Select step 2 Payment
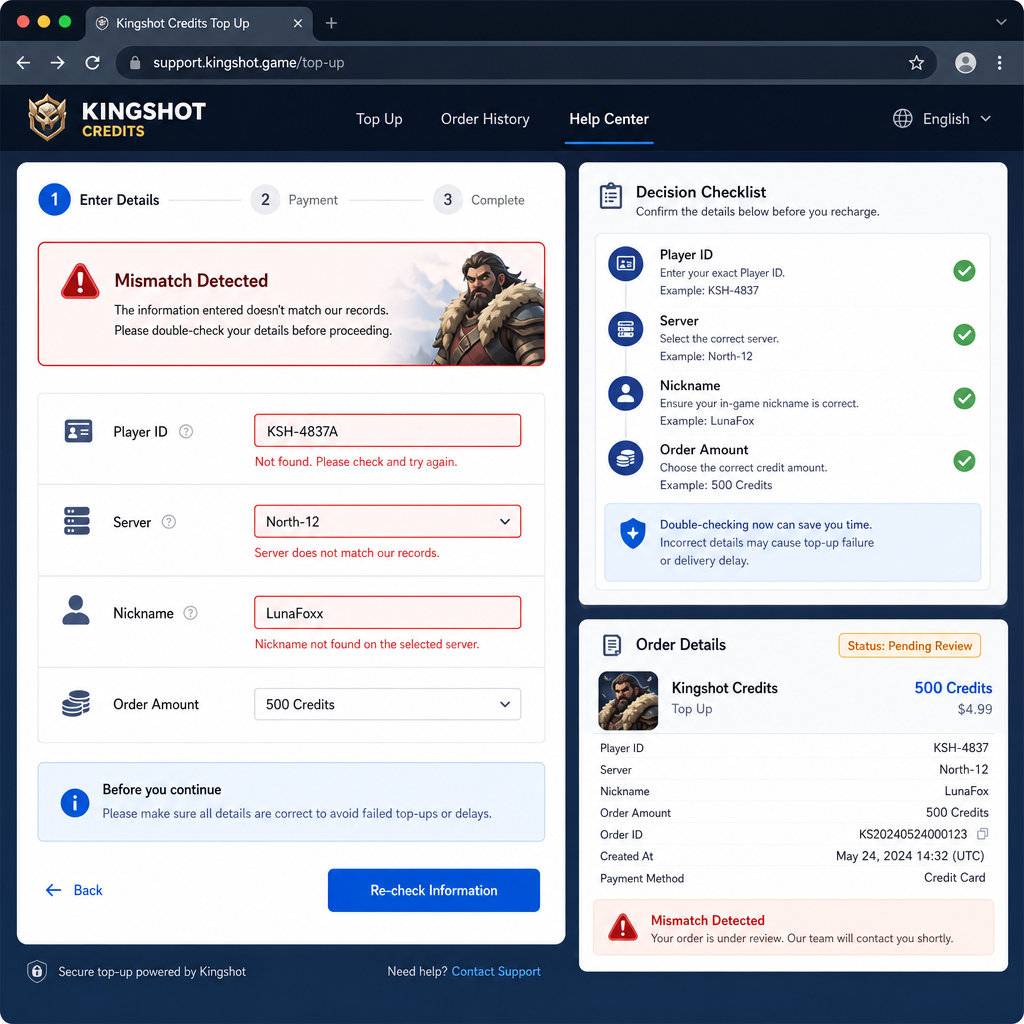1024x1024 pixels. click(294, 200)
